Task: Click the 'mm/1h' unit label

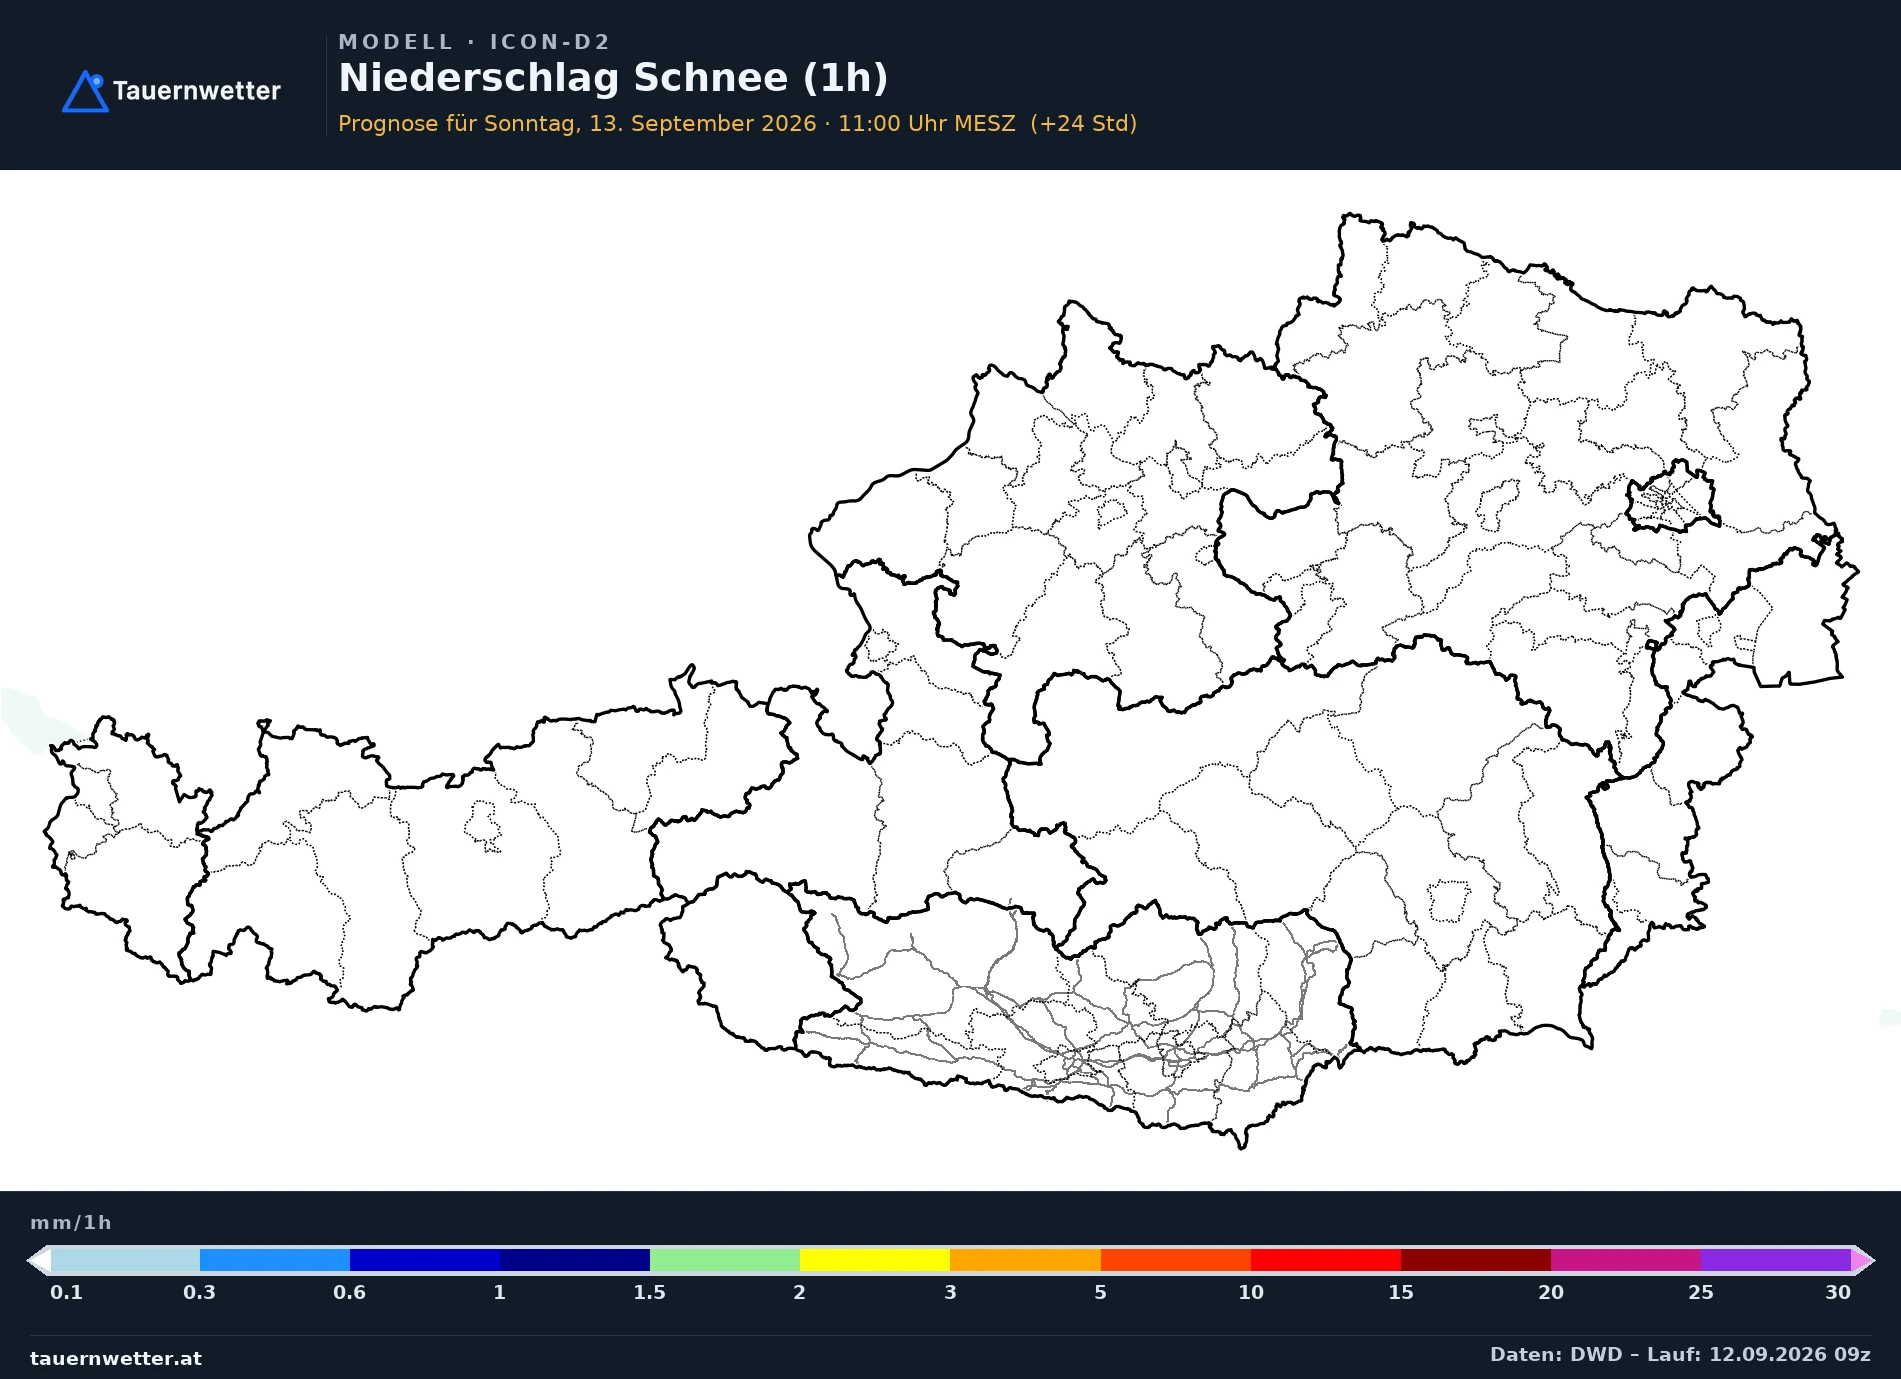Action: 70,1222
